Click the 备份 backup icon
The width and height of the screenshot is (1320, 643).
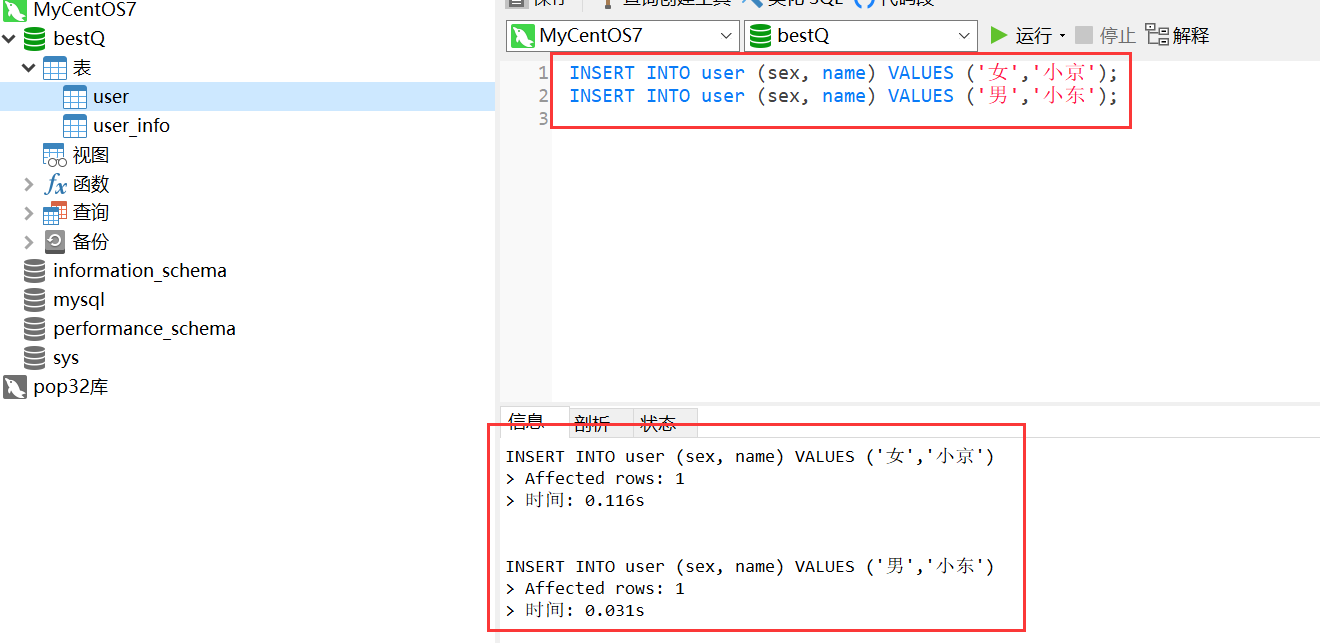coord(55,242)
